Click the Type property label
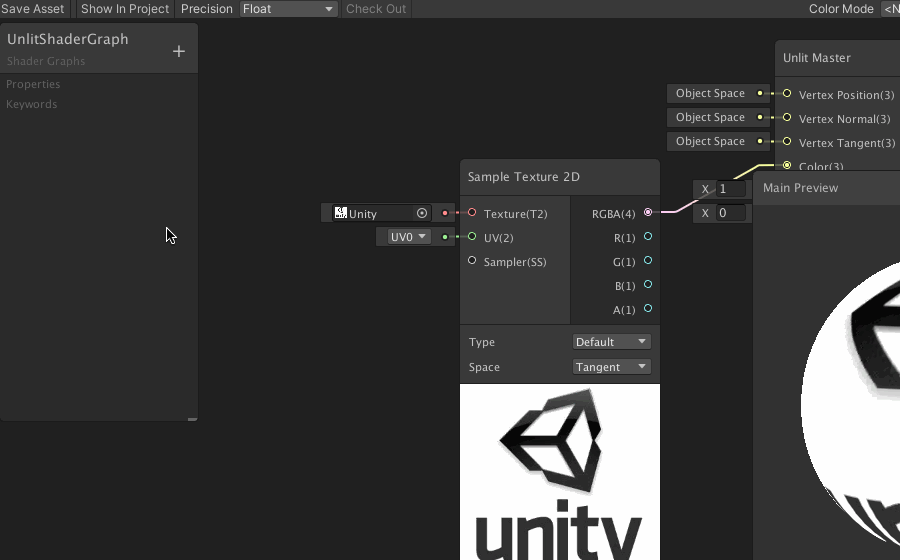 click(x=482, y=342)
